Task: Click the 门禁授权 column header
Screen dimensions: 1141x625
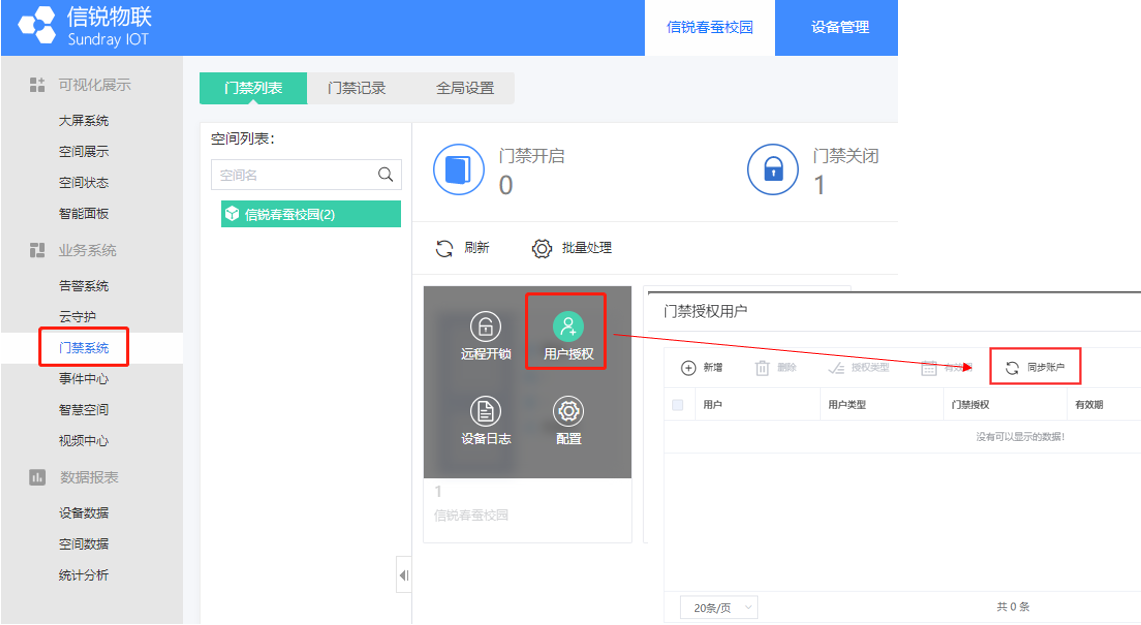Action: tap(971, 405)
